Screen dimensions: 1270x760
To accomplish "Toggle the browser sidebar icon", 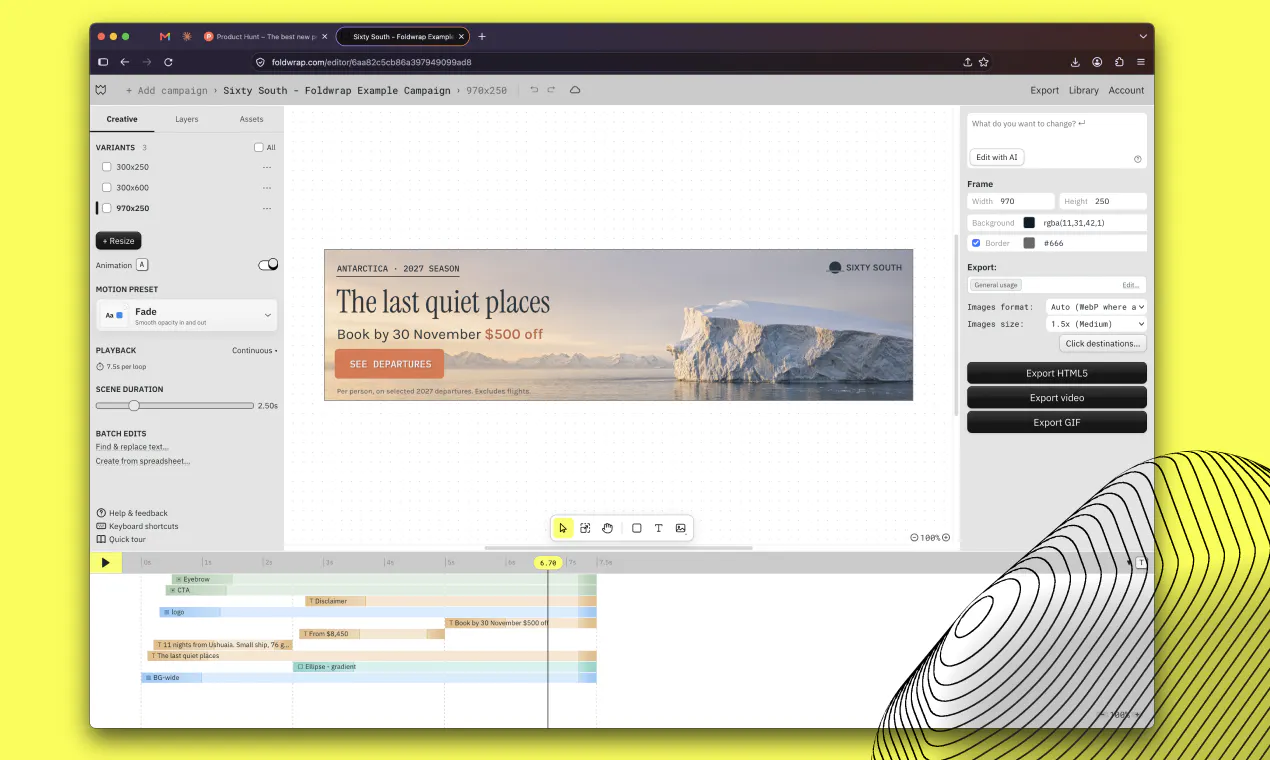I will click(103, 62).
